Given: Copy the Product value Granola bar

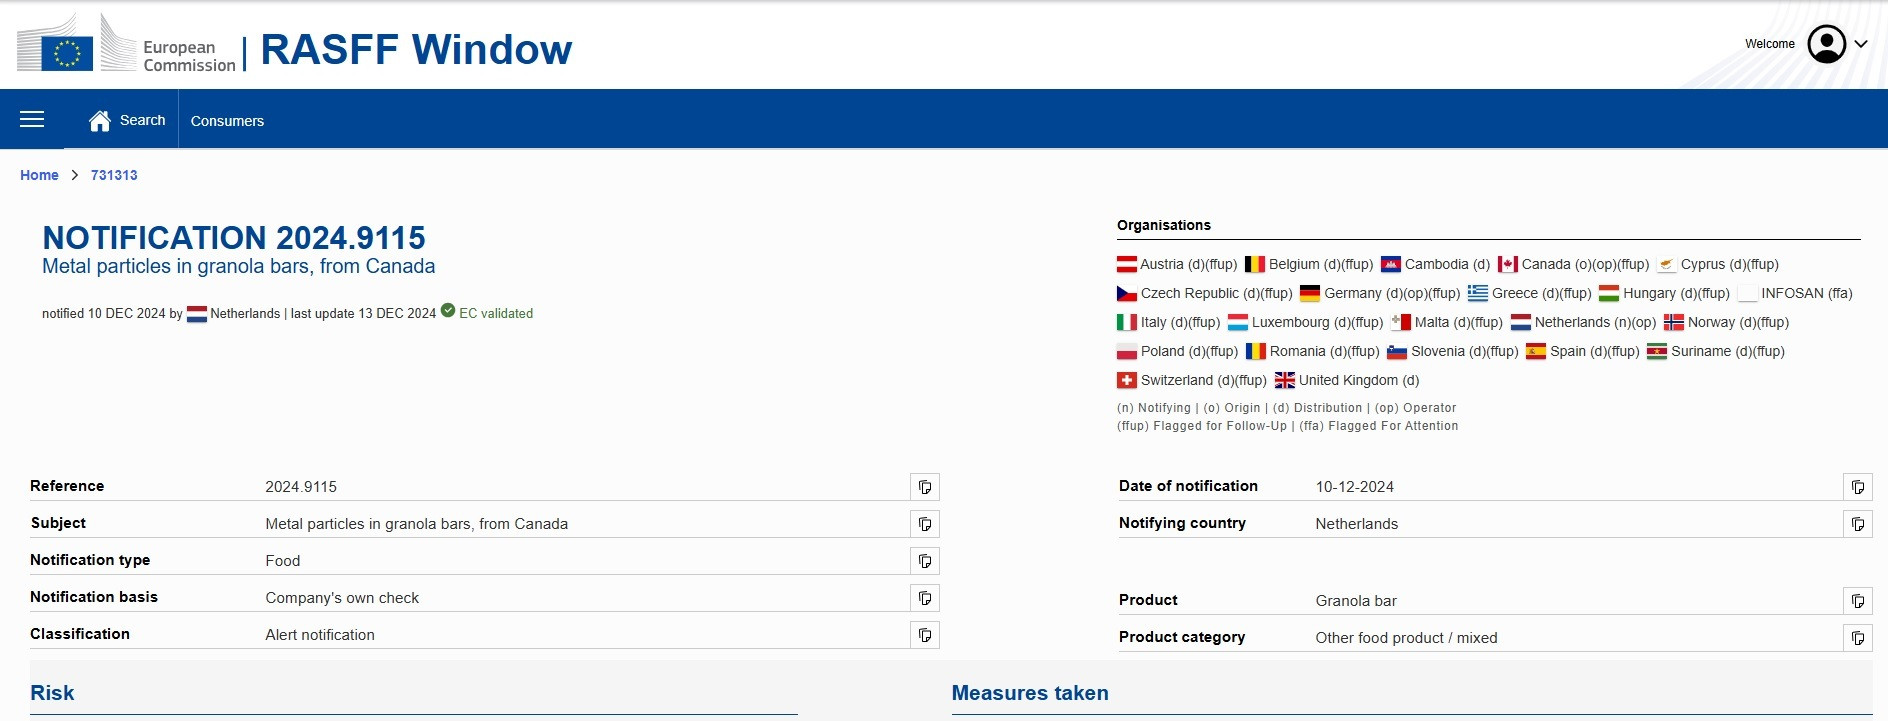Looking at the screenshot, I should point(1858,601).
